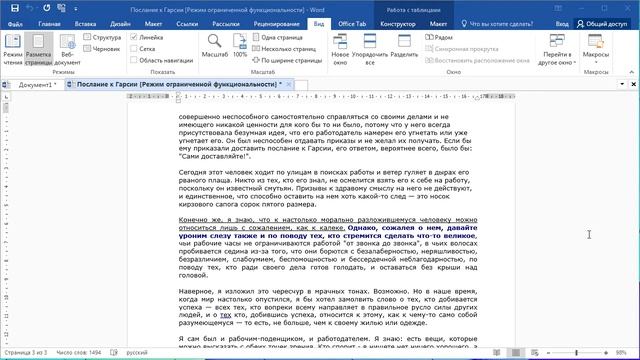Click the new blank tab button
This screenshot has height=360, width=640.
click(x=301, y=85)
